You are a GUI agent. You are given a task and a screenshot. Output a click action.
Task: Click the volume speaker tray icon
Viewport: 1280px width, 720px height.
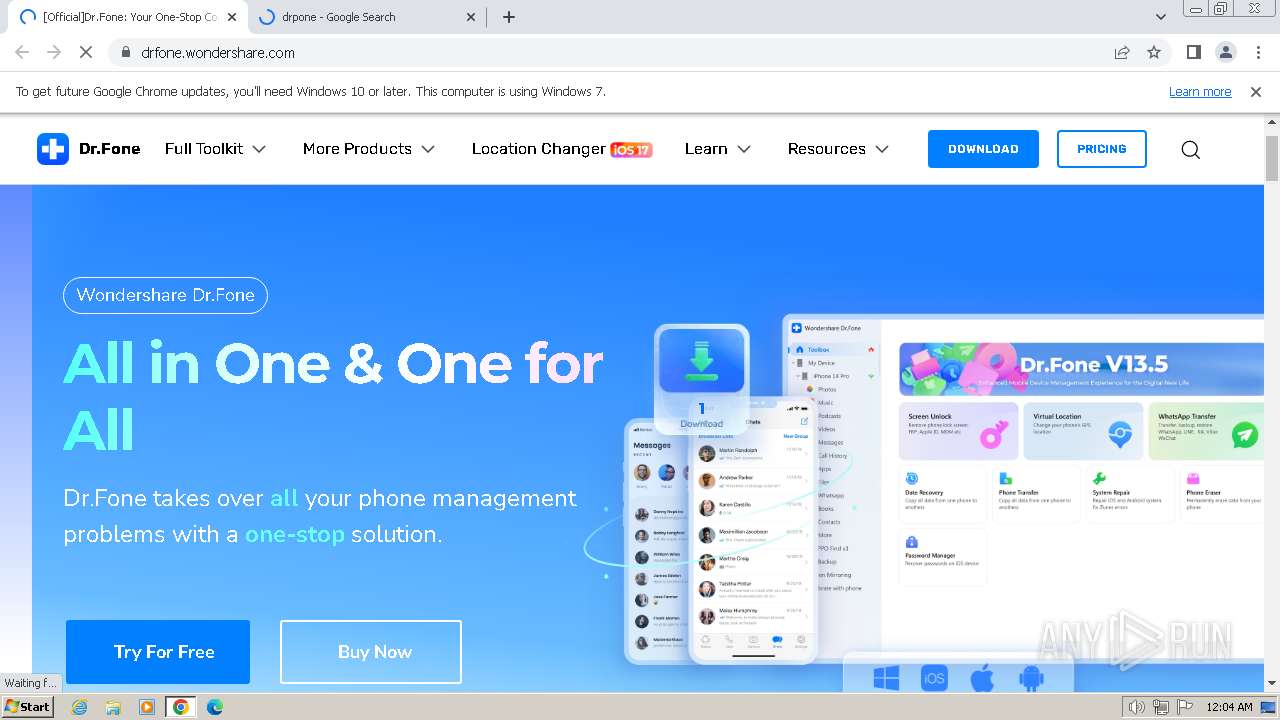1136,707
